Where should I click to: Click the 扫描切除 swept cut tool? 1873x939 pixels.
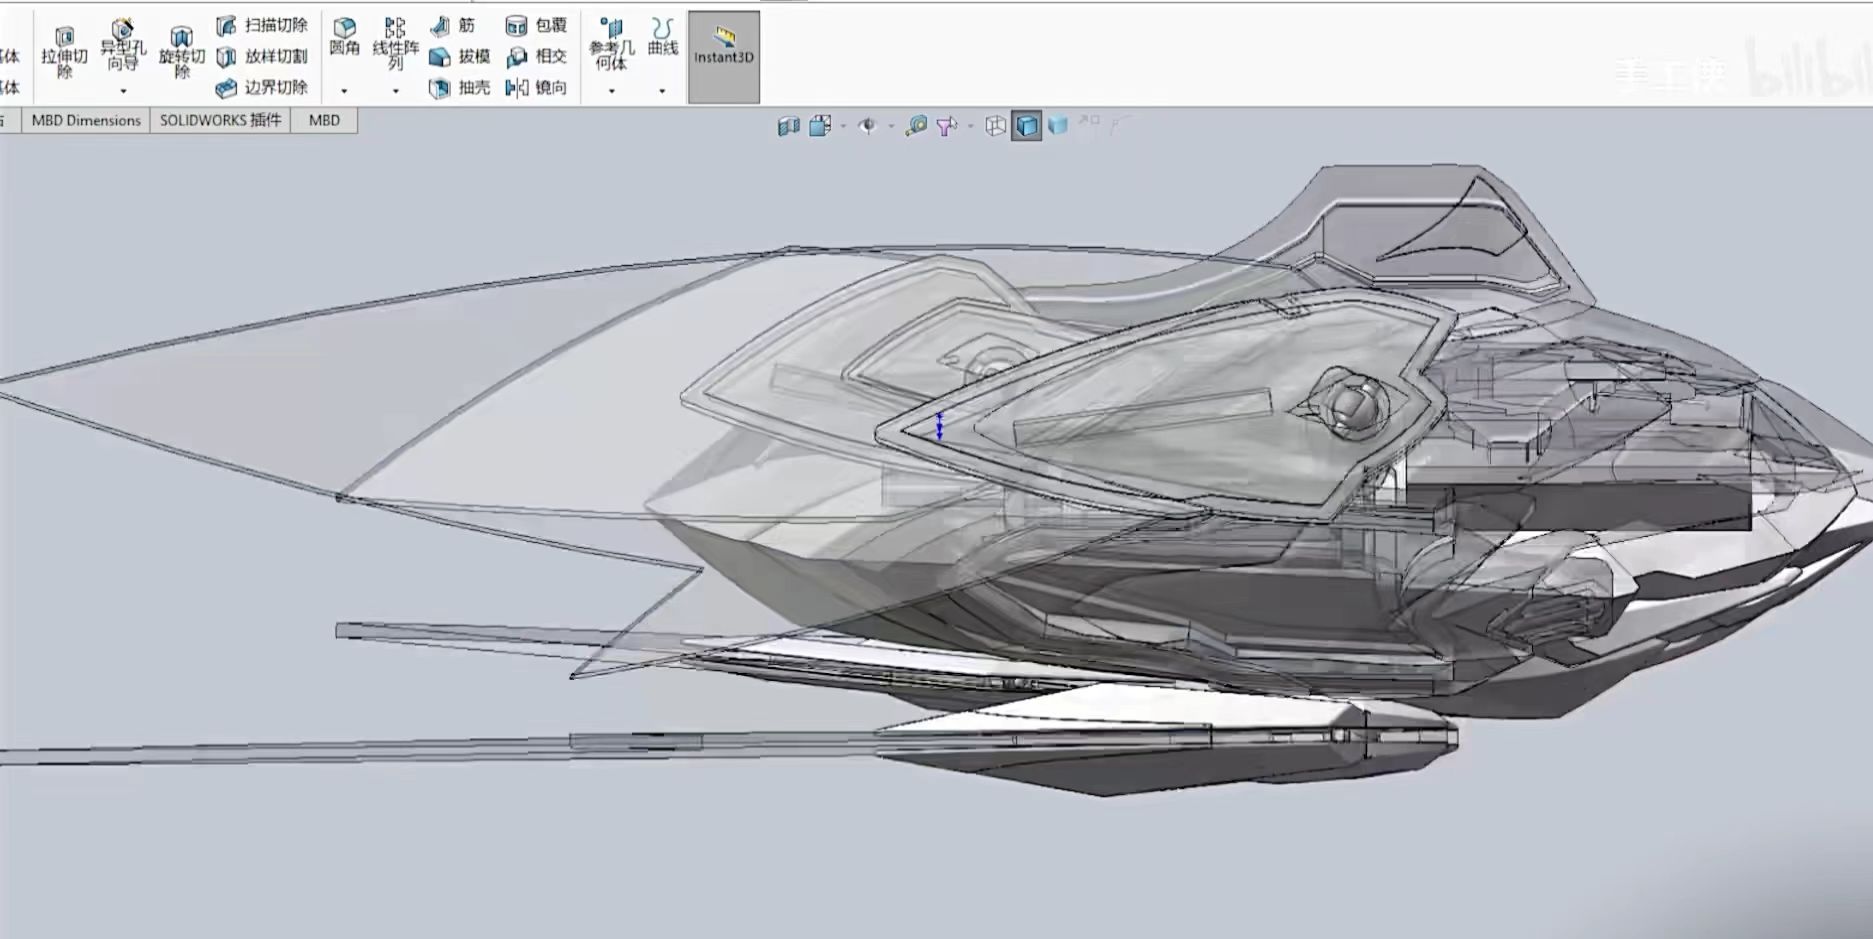click(262, 26)
